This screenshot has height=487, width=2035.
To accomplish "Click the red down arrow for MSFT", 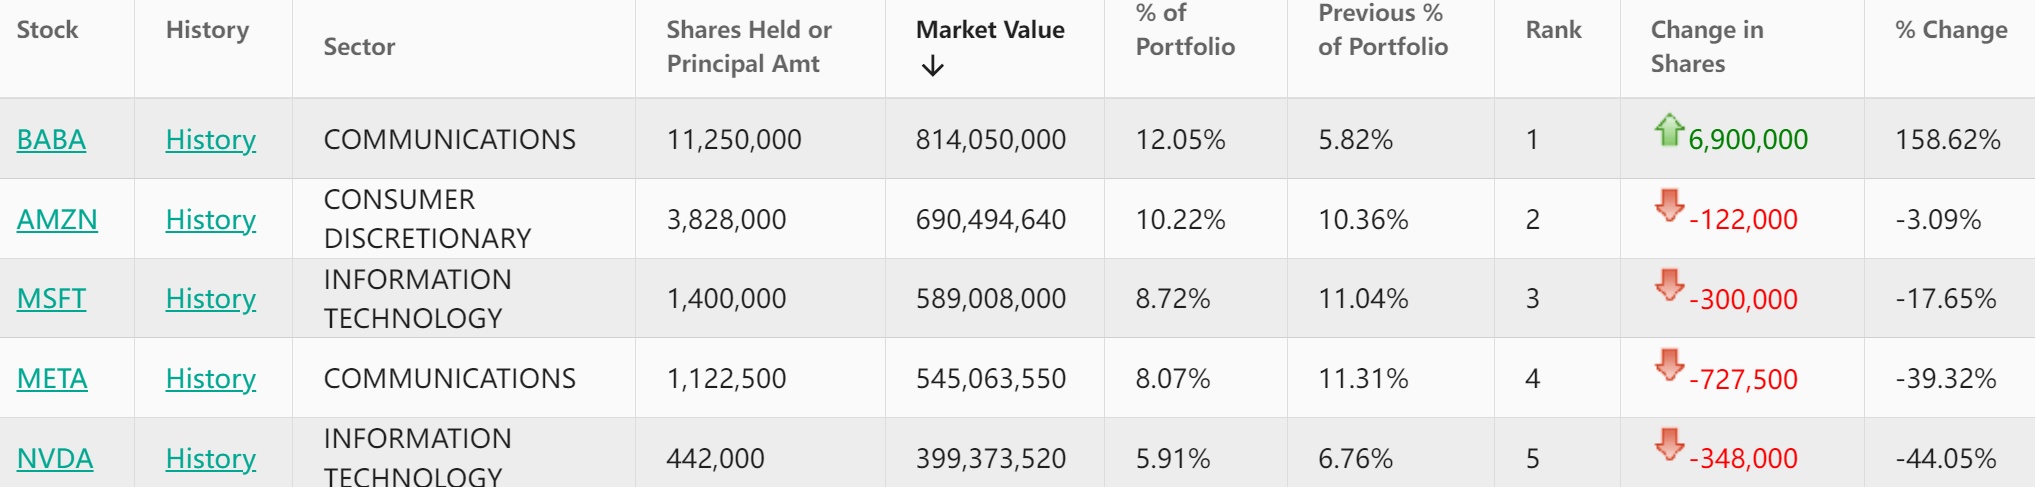I will pos(1668,285).
